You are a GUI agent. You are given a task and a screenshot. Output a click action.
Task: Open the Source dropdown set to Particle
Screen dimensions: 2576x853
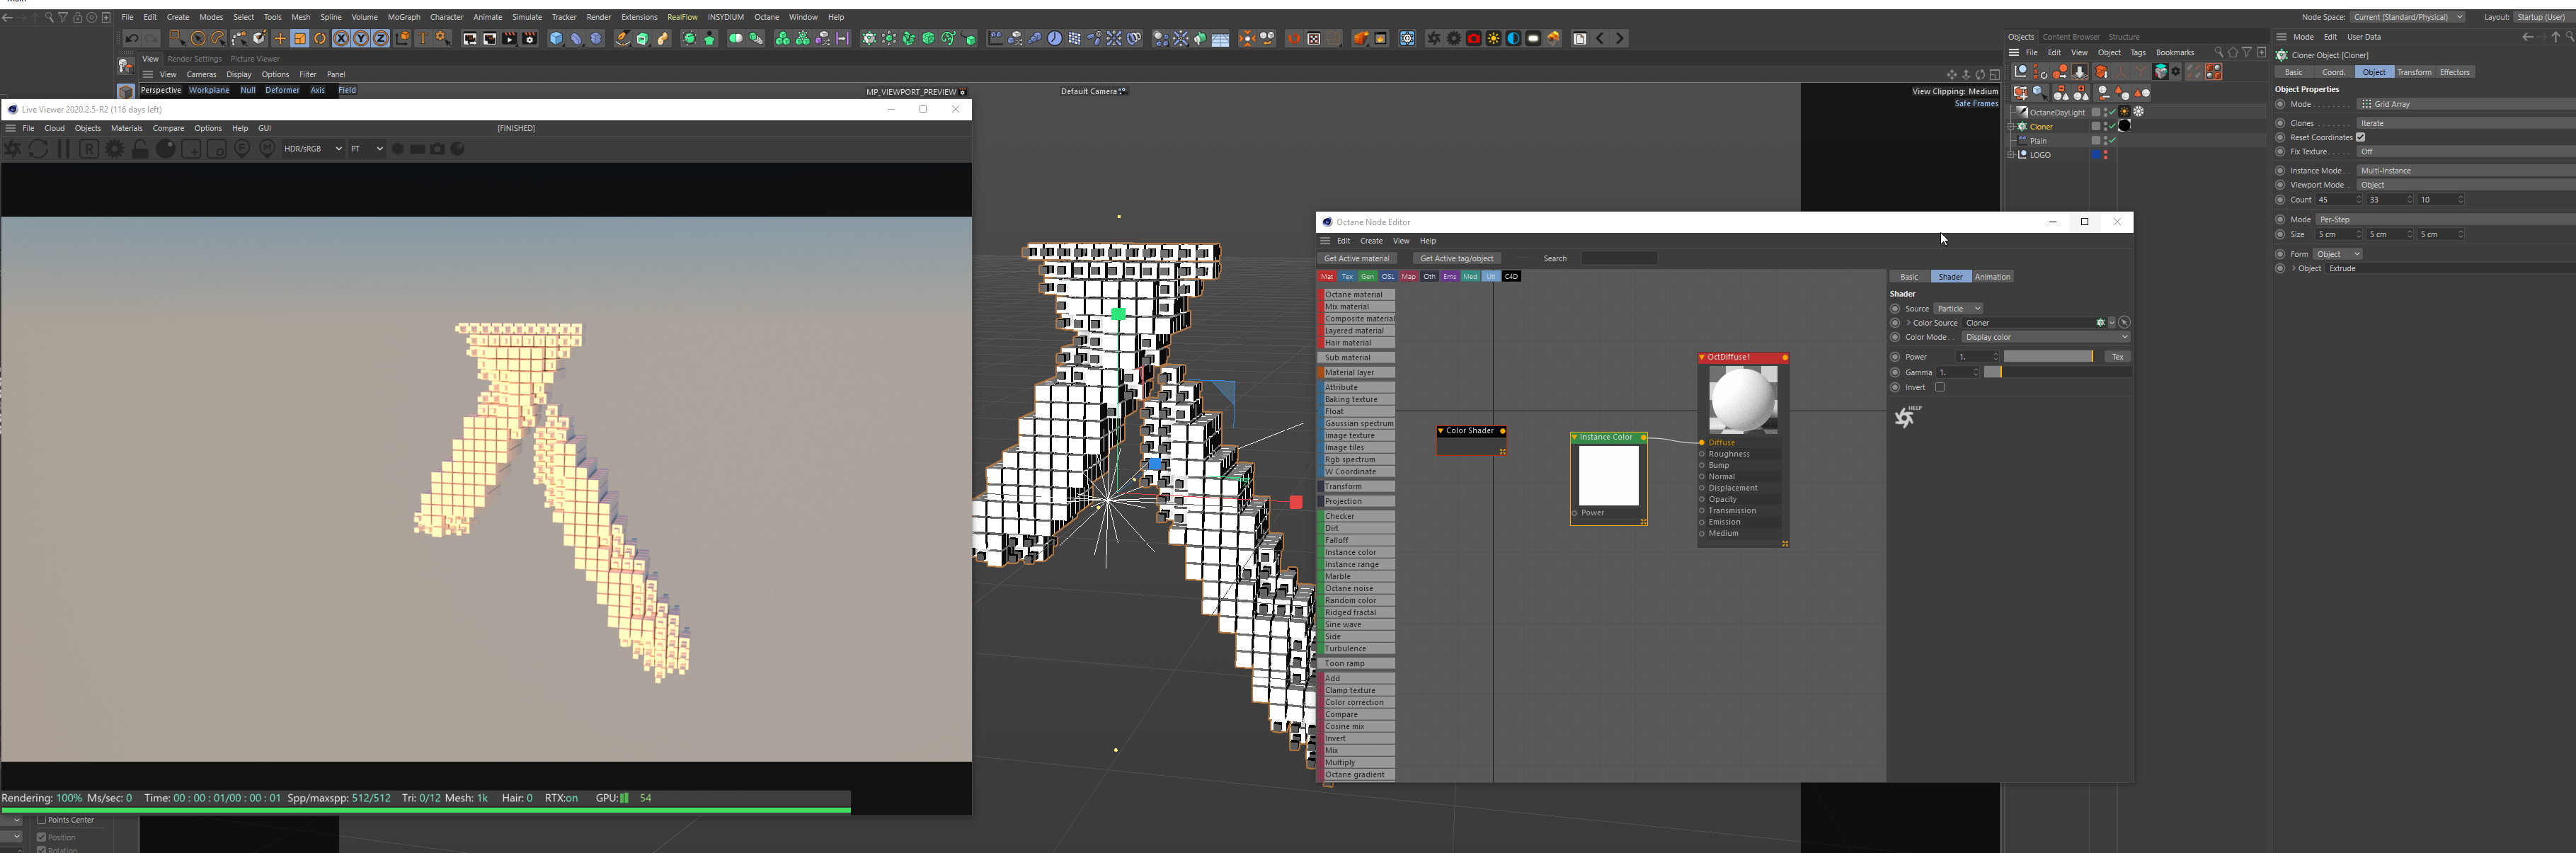coord(1957,309)
